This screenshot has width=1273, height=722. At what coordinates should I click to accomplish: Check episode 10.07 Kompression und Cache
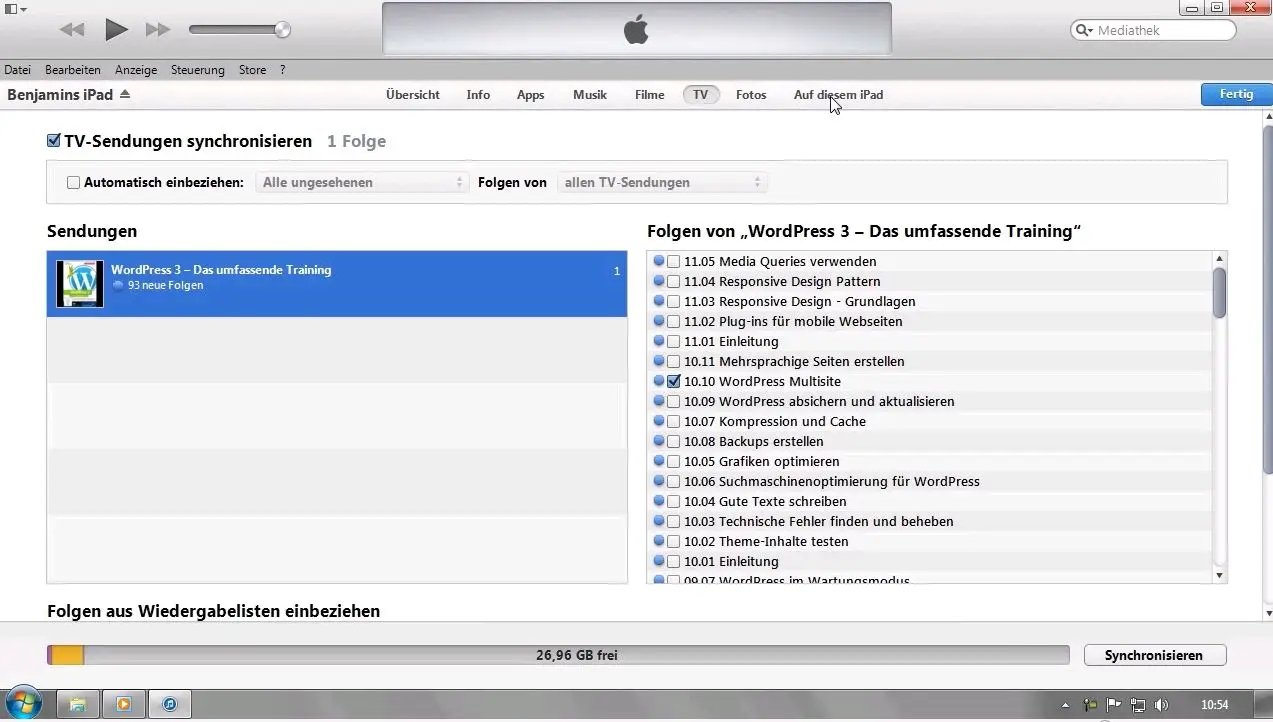pos(673,422)
